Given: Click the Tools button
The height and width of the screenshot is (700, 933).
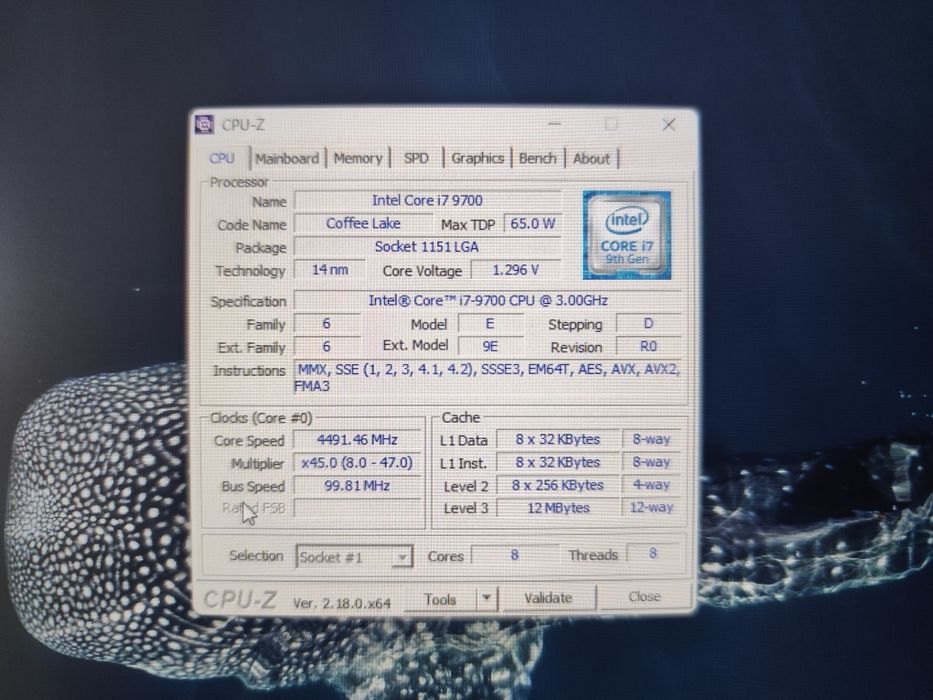Looking at the screenshot, I should pos(440,599).
